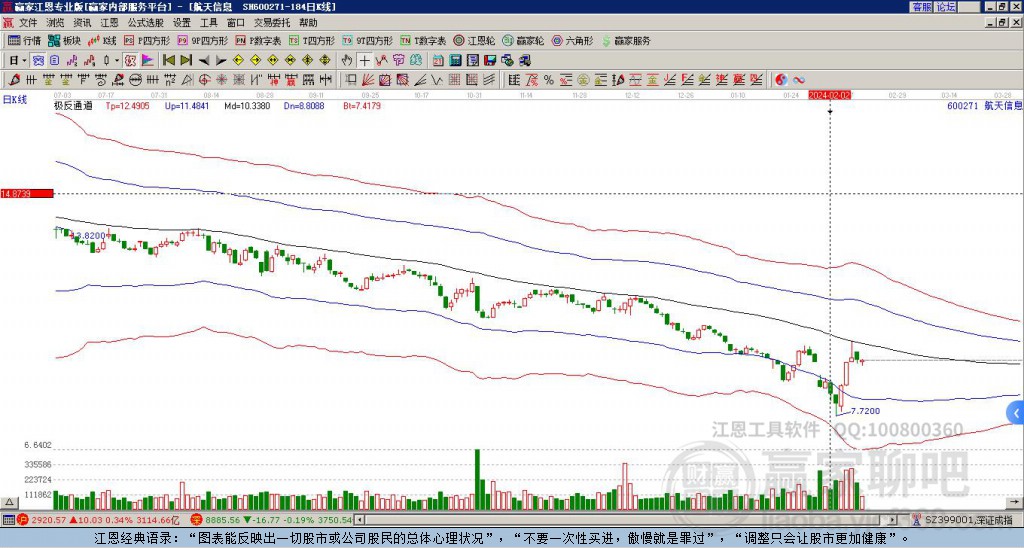Image resolution: width=1024 pixels, height=548 pixels.
Task: Open the 9P四方形 tool
Action: click(202, 40)
